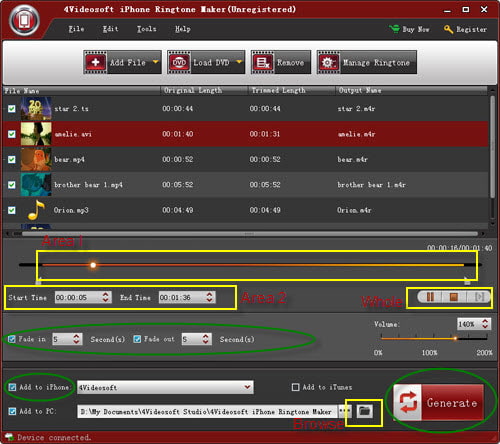Stop playback with the stop button
This screenshot has height=444, width=500.
point(454,297)
